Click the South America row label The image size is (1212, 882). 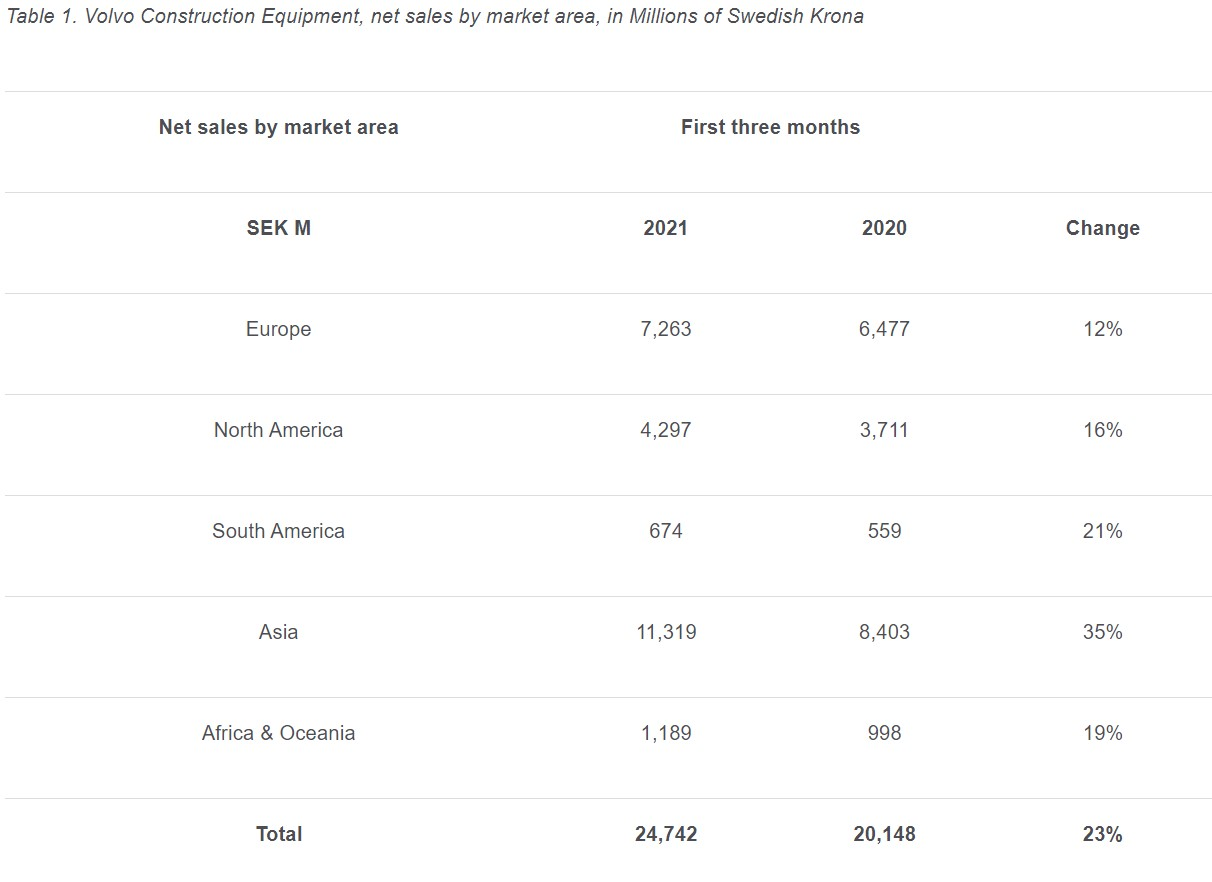click(x=278, y=531)
